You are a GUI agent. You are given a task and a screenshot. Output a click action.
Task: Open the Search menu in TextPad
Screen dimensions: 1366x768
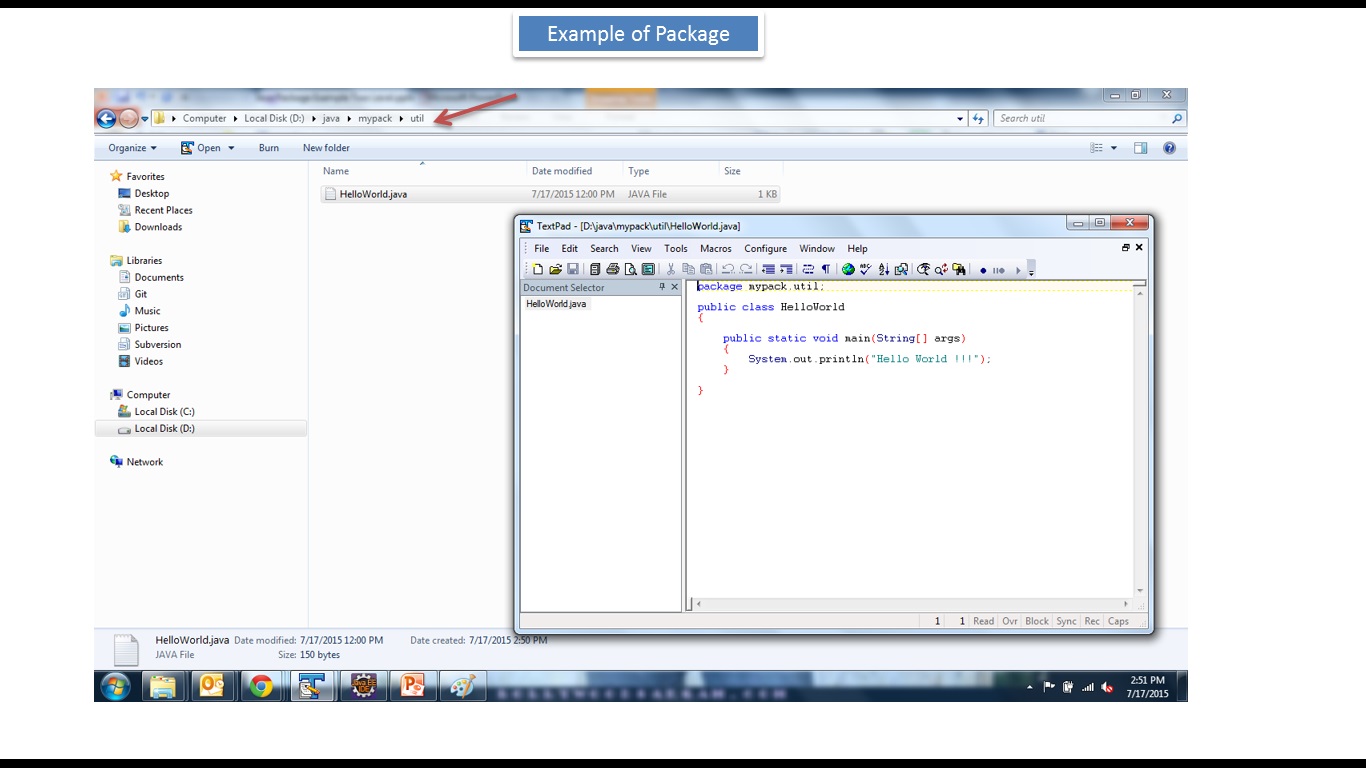604,248
